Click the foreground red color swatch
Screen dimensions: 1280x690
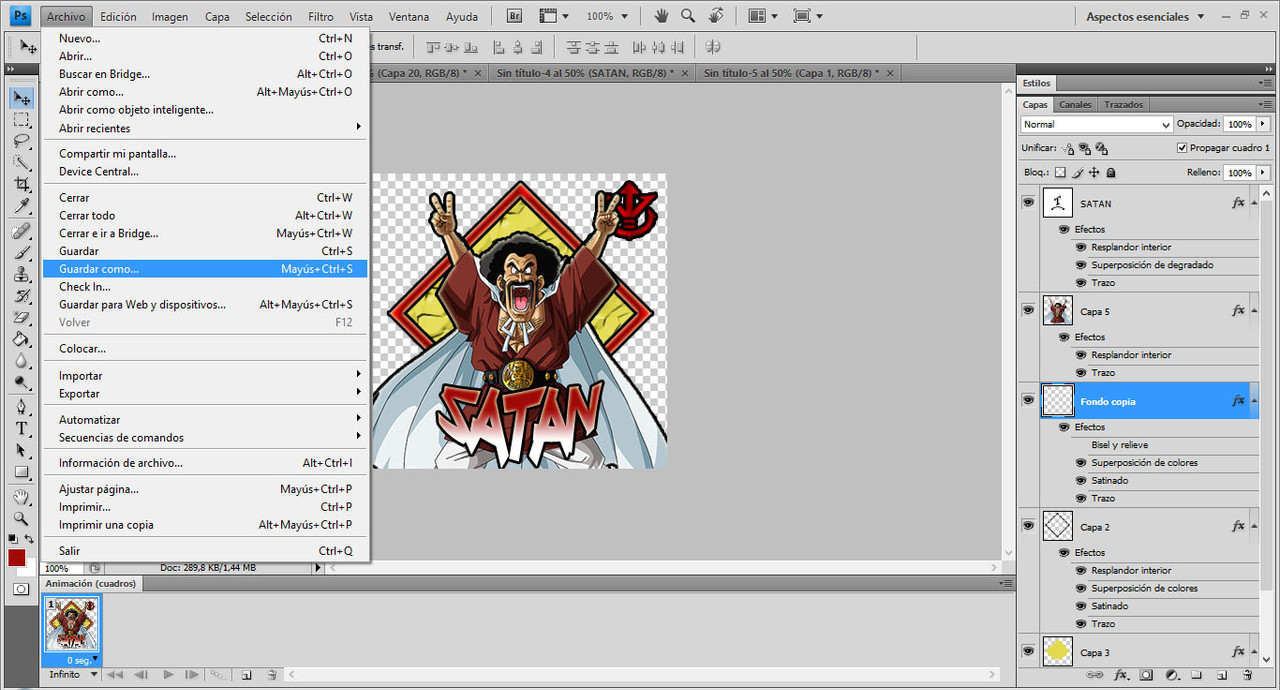pos(16,558)
